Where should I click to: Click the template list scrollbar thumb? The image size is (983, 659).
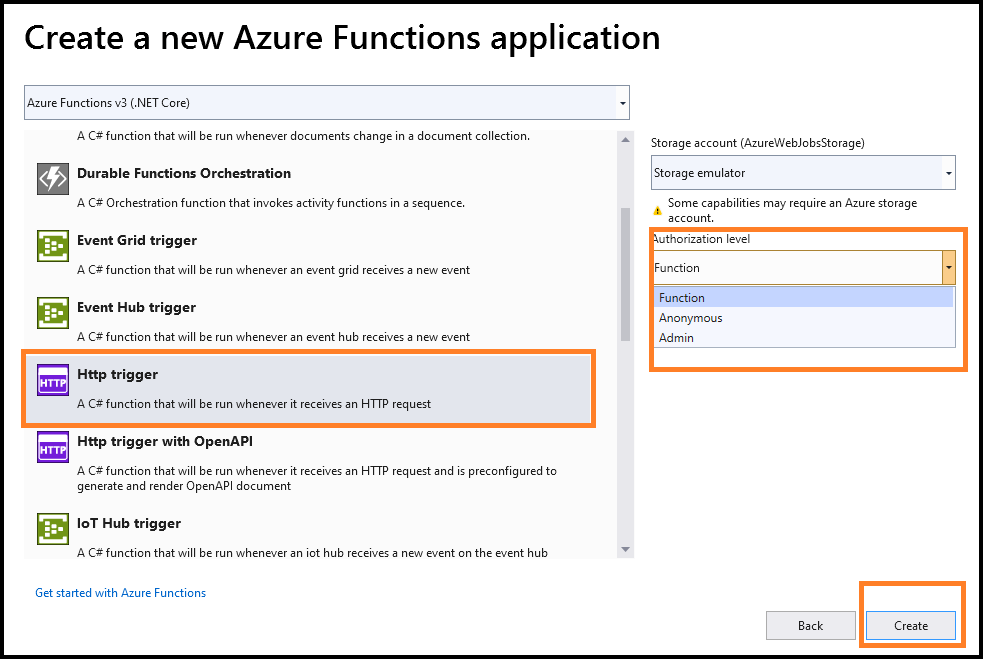point(626,275)
